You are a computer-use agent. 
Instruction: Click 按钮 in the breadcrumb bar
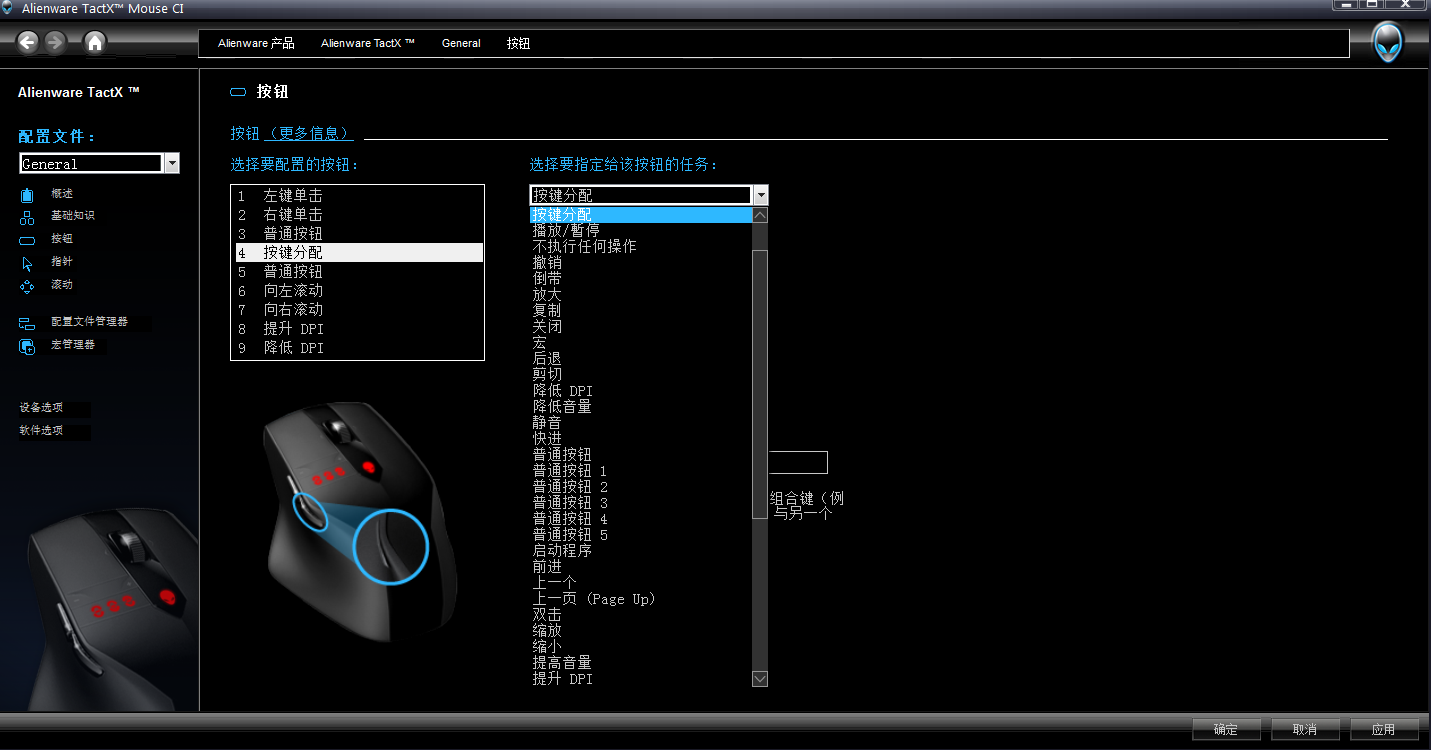click(x=518, y=44)
